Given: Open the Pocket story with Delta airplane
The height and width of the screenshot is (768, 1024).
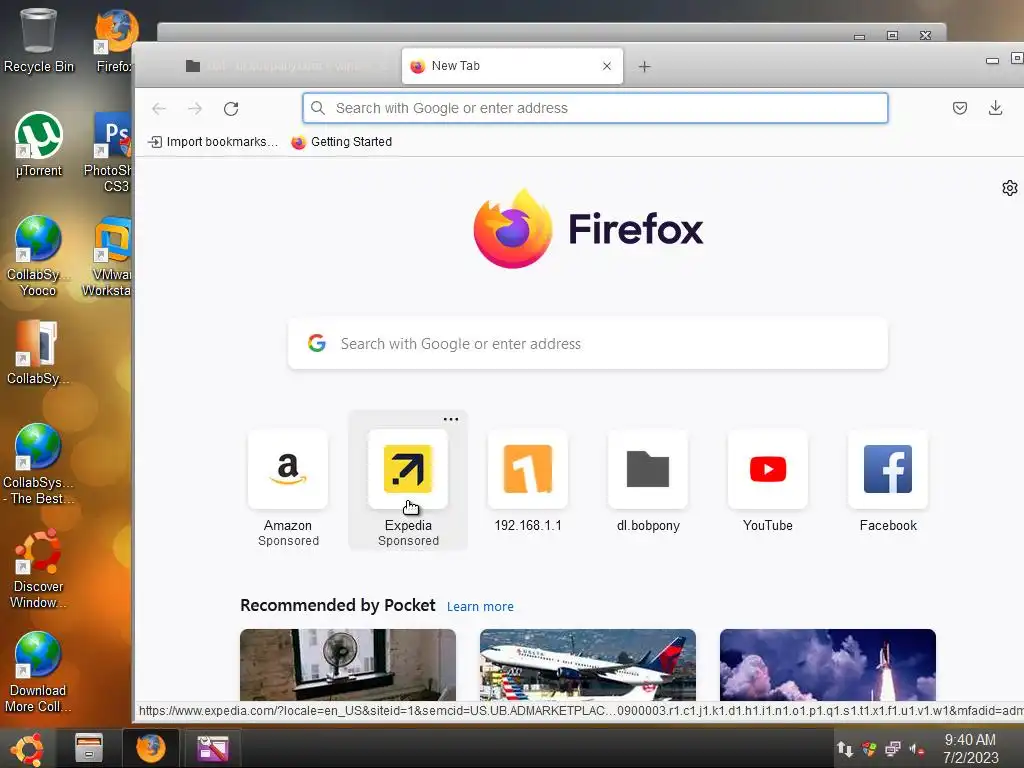Looking at the screenshot, I should 588,665.
